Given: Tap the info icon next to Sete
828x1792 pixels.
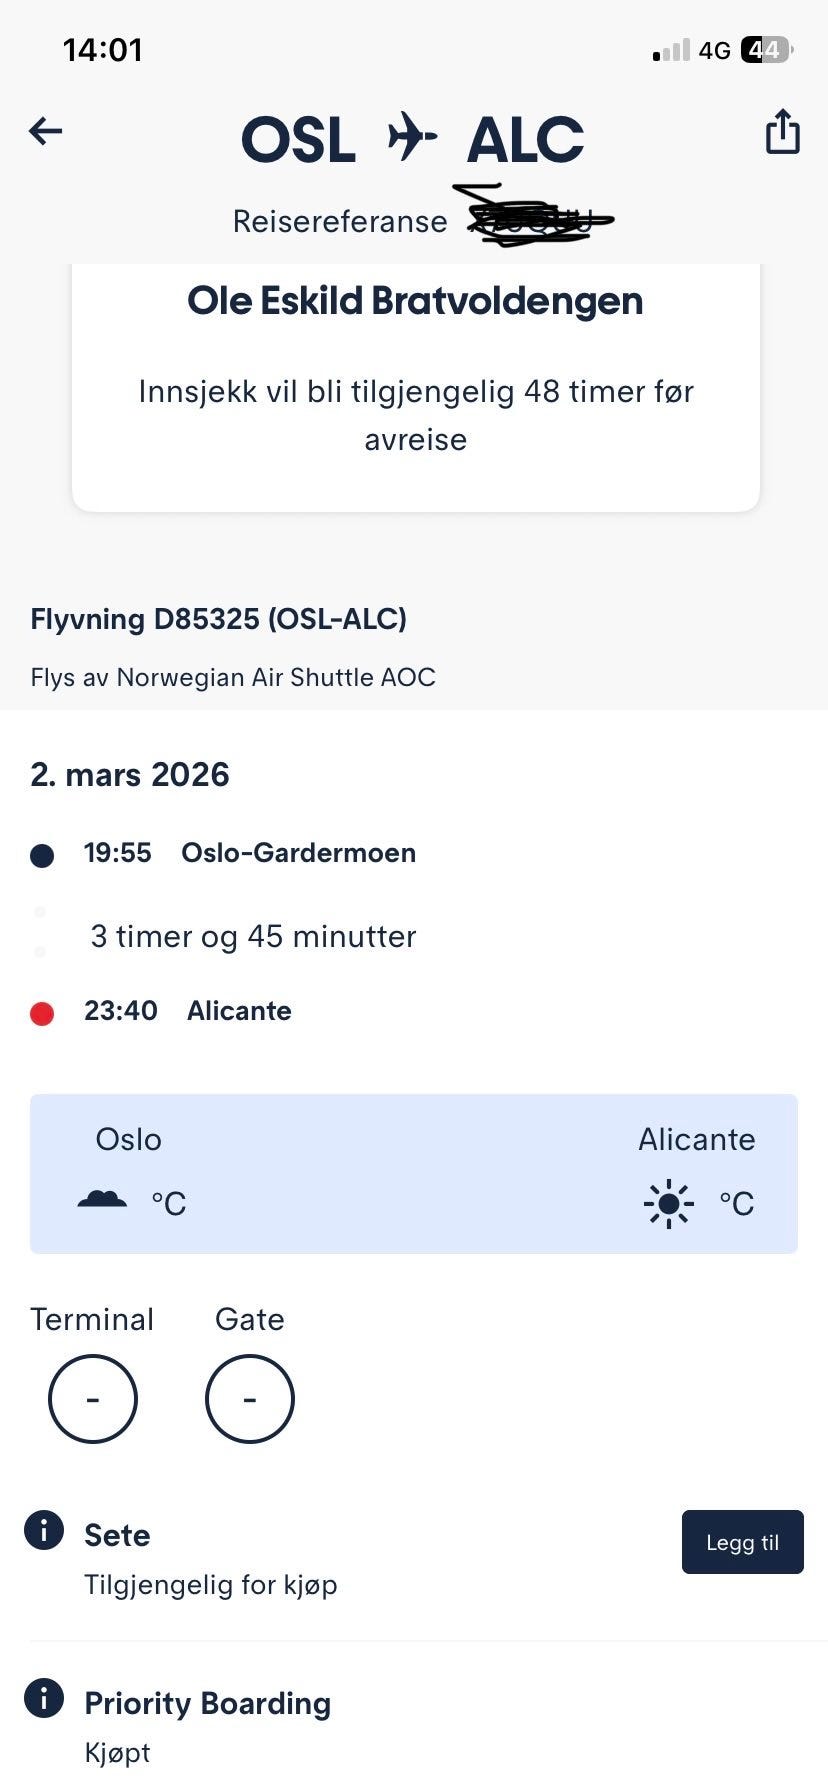Looking at the screenshot, I should pos(44,1530).
